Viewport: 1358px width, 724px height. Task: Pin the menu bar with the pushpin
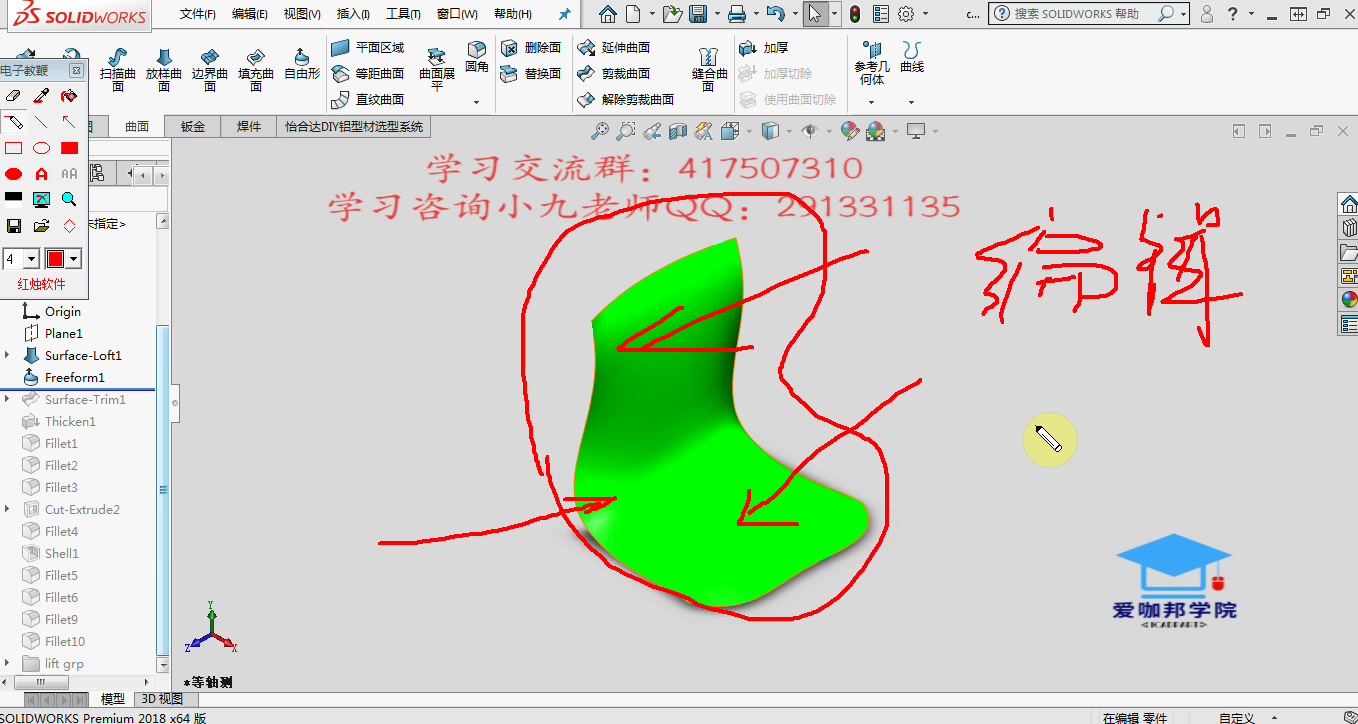pos(565,14)
